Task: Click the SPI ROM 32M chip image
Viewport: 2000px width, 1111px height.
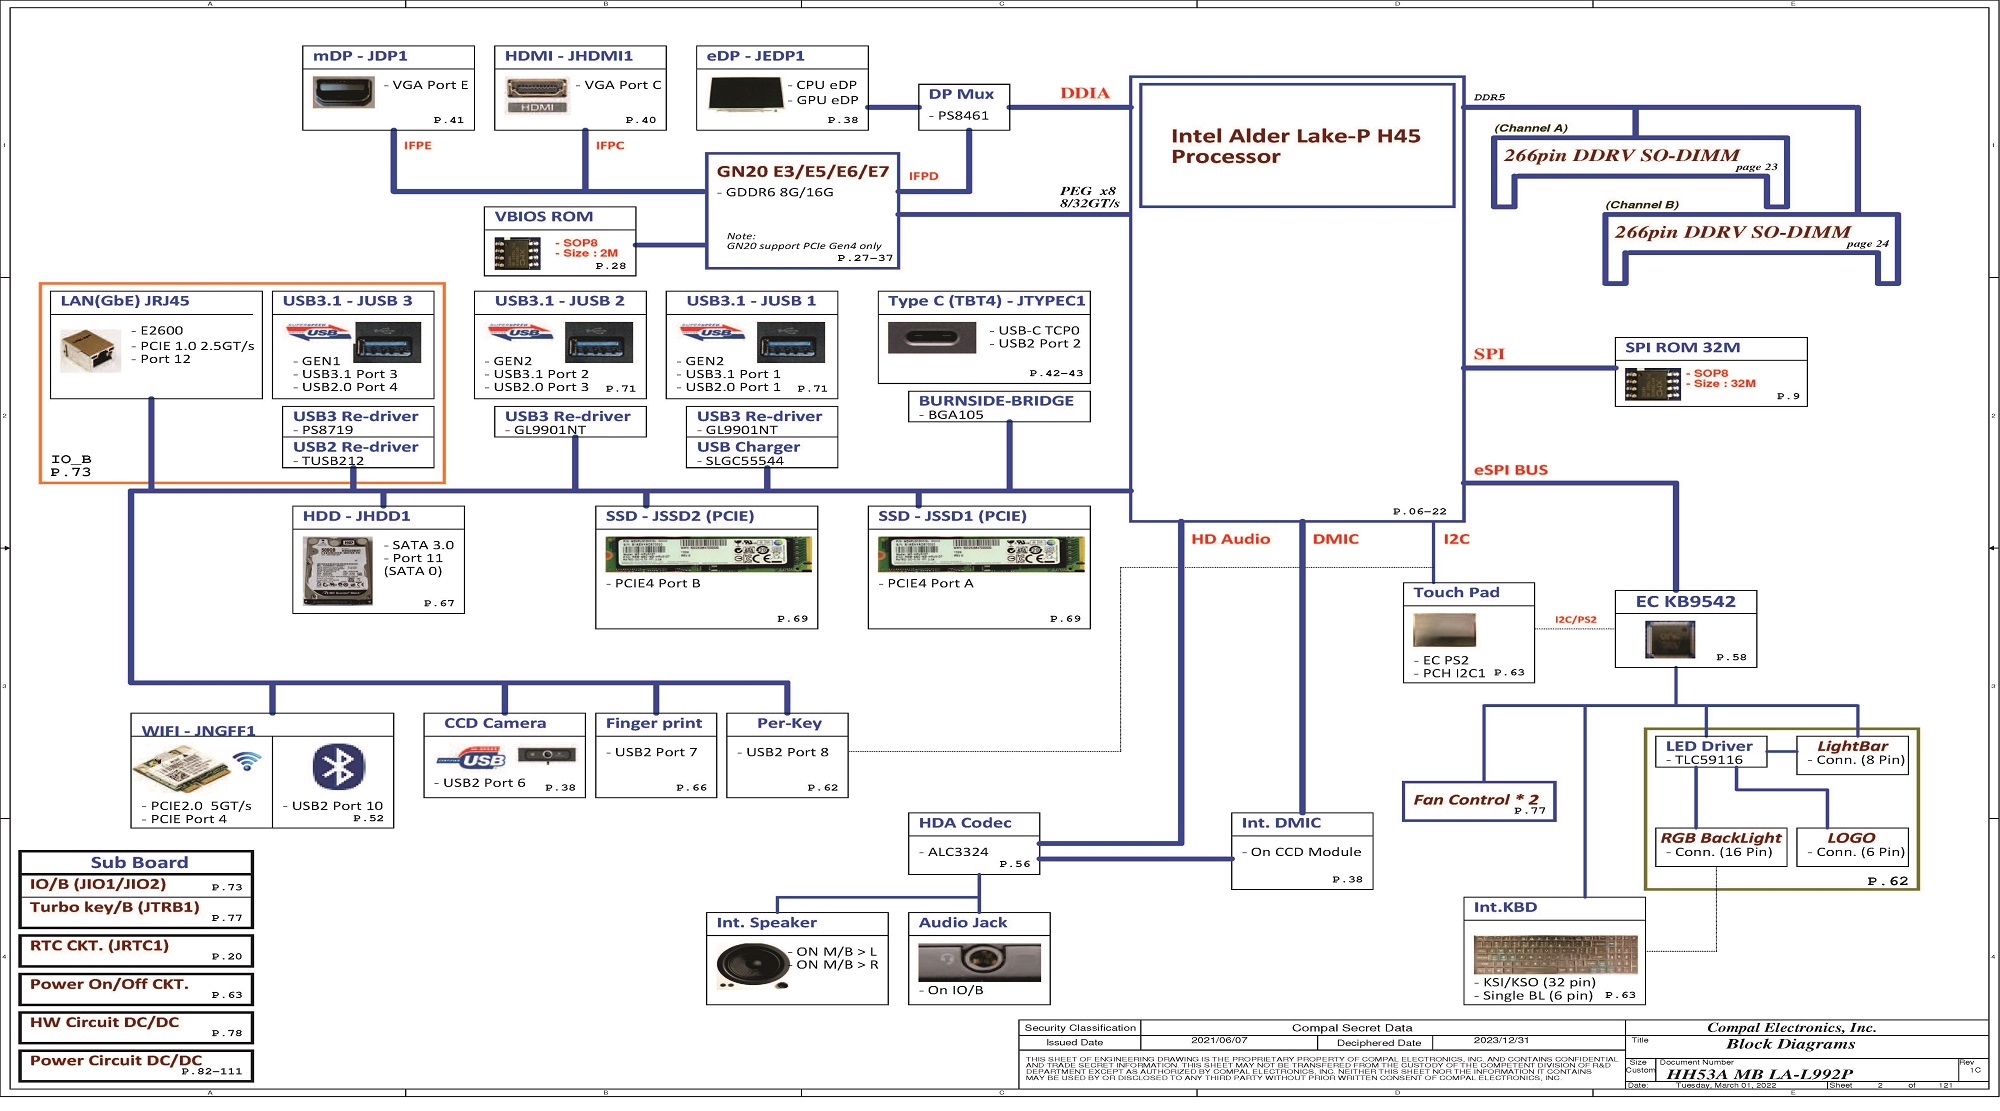Action: pyautogui.click(x=1652, y=384)
